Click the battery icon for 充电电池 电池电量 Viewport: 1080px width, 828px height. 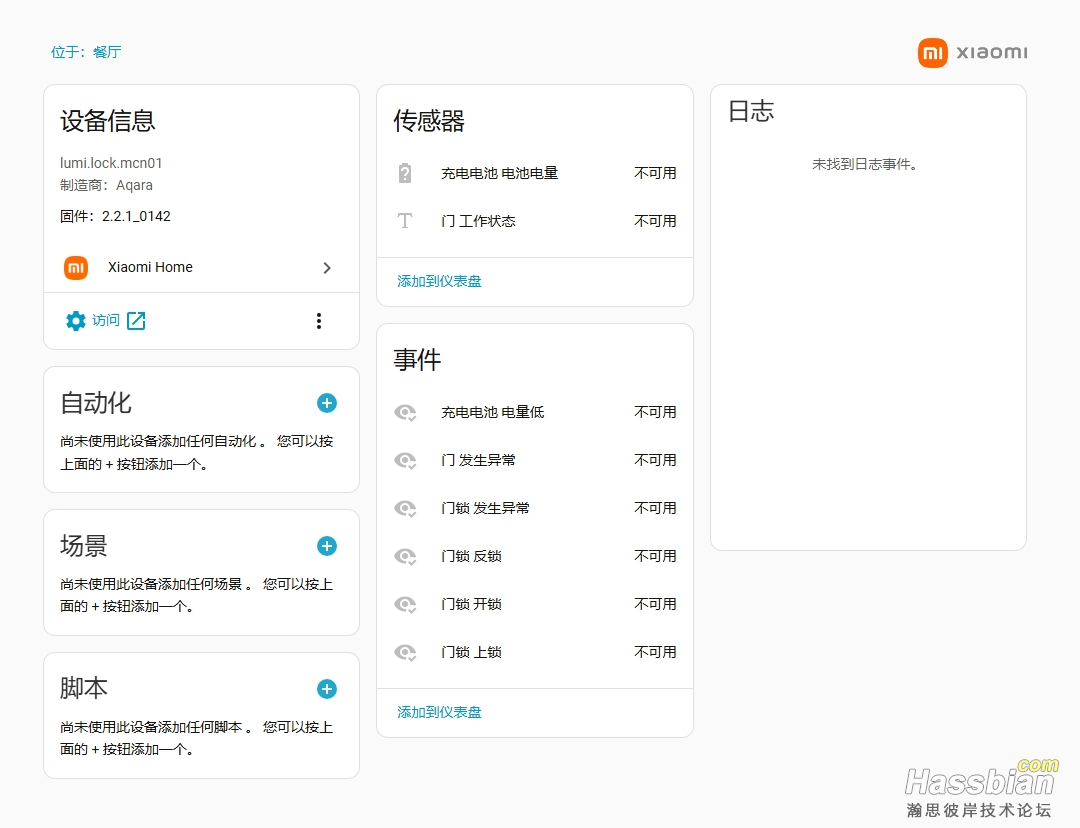405,173
